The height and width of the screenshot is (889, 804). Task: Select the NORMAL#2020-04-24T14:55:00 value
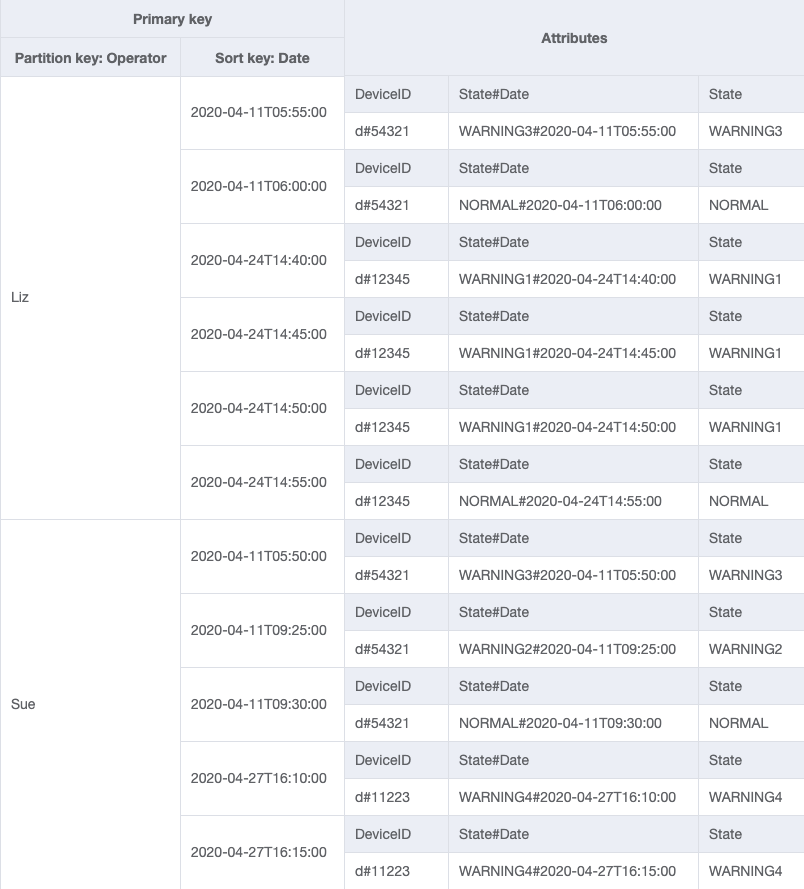(x=560, y=501)
